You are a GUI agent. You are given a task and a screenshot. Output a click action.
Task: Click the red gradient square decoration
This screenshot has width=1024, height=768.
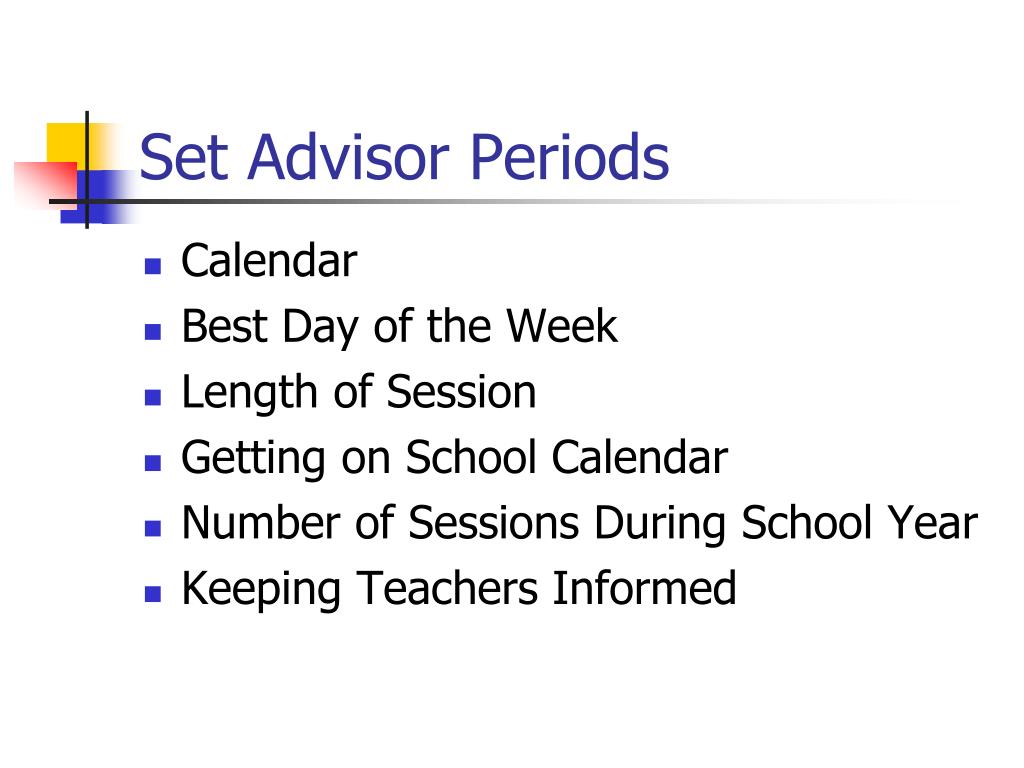(x=46, y=185)
